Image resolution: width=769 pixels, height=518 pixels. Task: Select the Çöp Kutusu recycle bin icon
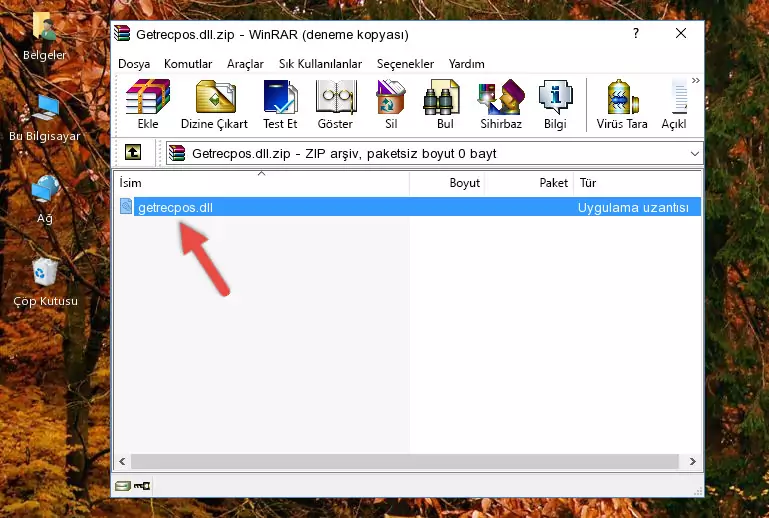(45, 282)
